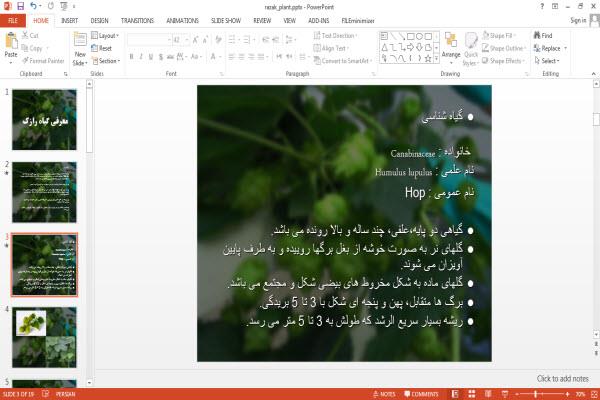This screenshot has width=600, height=400.
Task: Start Slide Show from status bar icon
Action: (x=505, y=394)
